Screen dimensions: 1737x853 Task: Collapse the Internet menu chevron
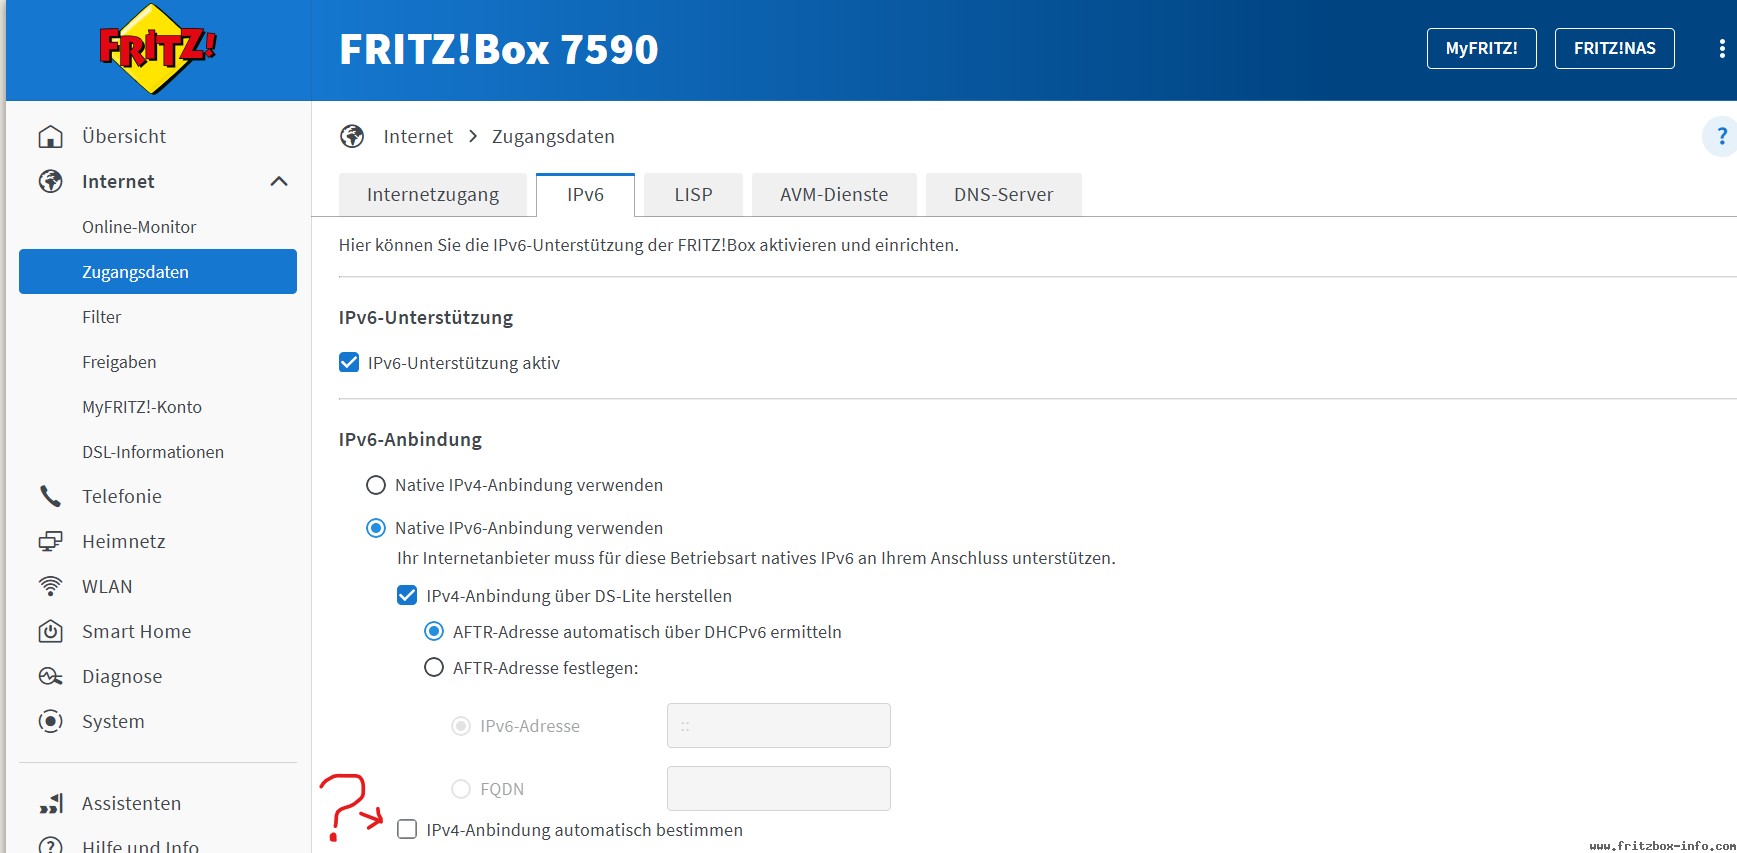pyautogui.click(x=279, y=181)
